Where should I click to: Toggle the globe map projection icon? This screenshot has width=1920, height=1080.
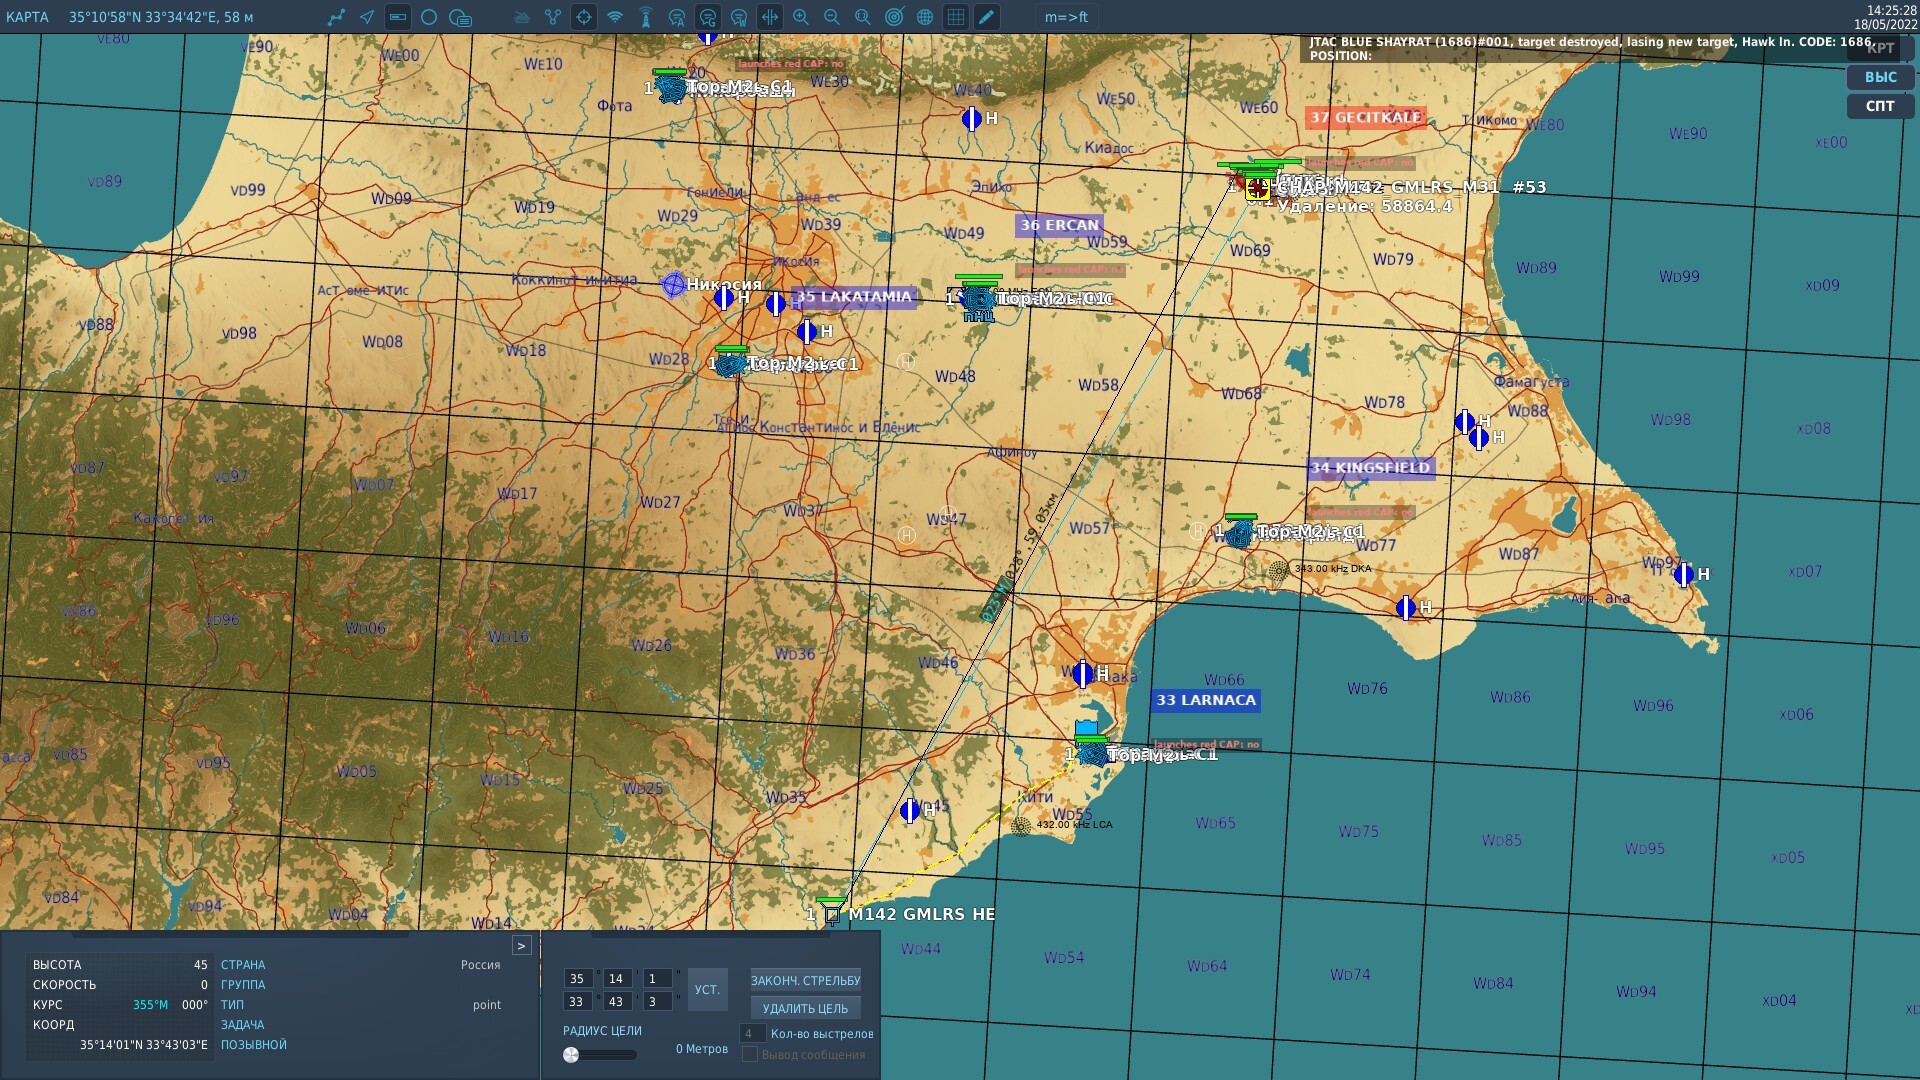[925, 17]
